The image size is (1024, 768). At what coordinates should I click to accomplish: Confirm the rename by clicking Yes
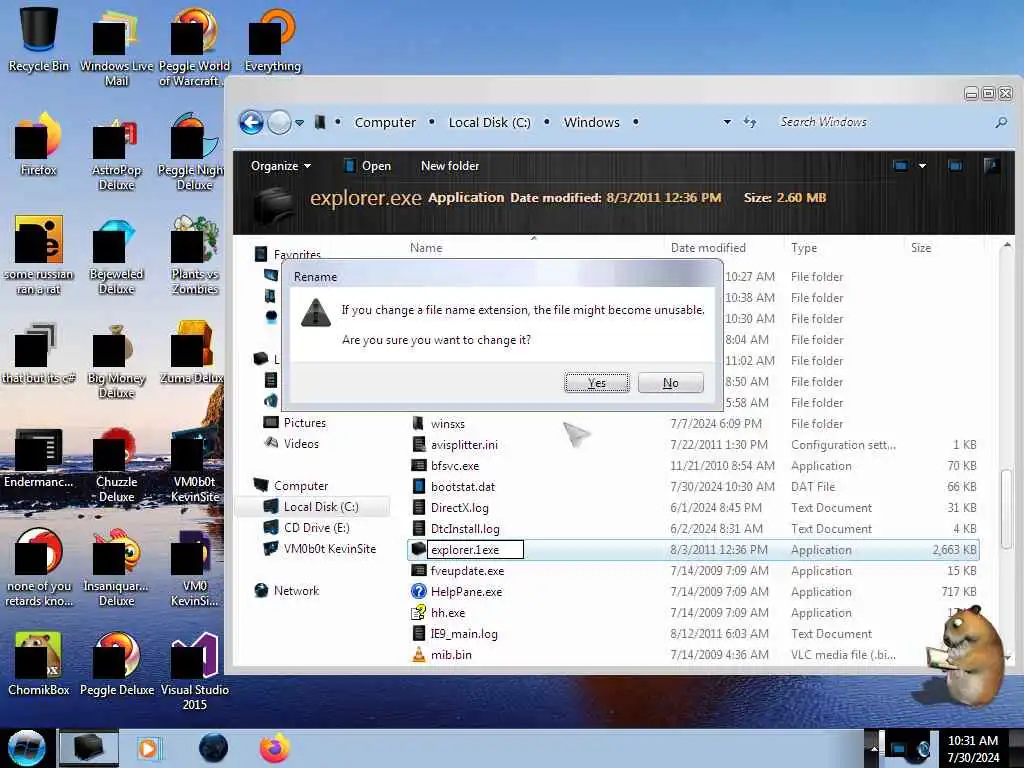(x=597, y=383)
